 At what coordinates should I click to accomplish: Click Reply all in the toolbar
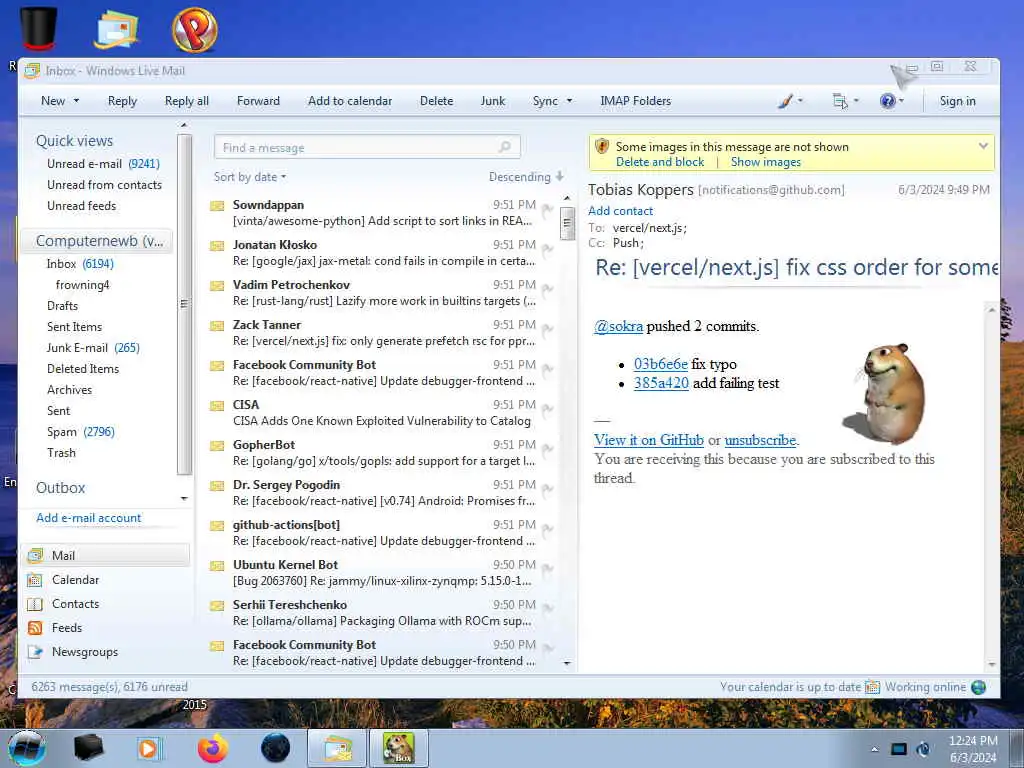[187, 101]
